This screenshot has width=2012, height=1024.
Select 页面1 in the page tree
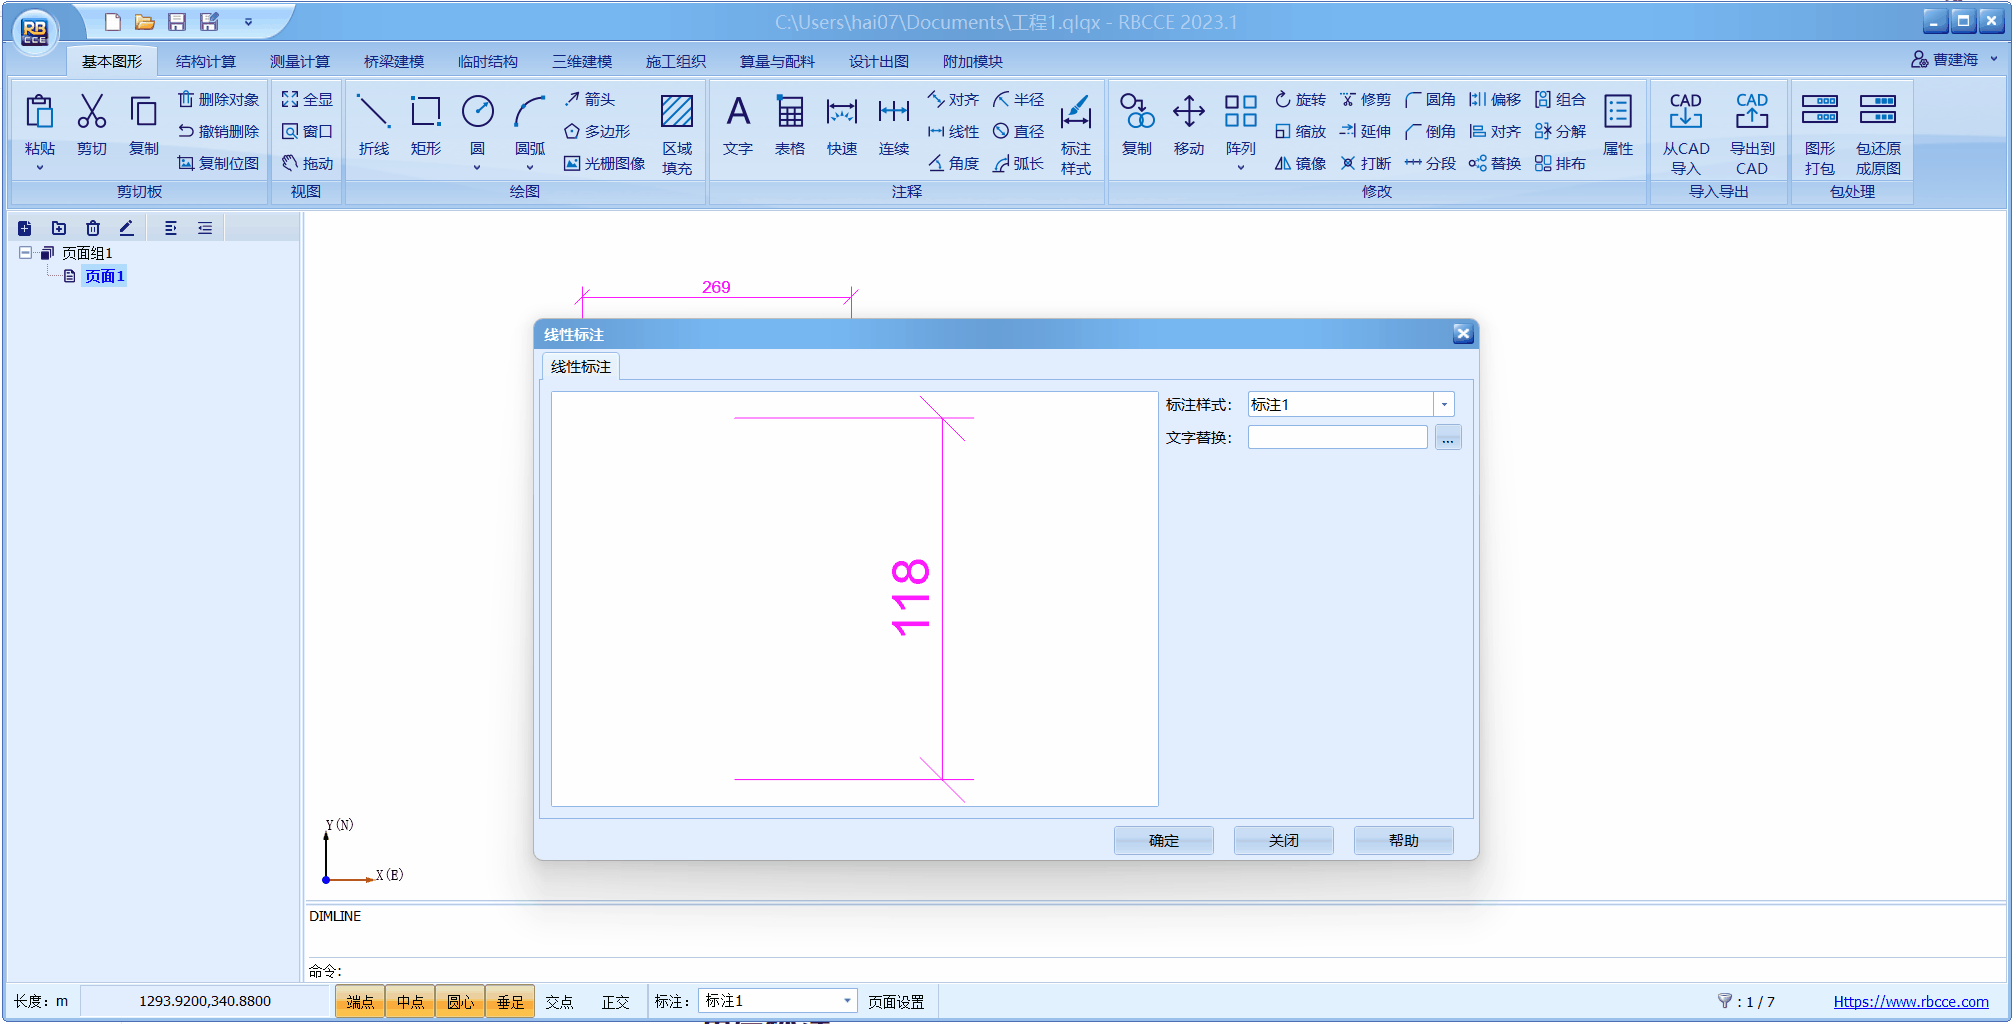point(104,276)
